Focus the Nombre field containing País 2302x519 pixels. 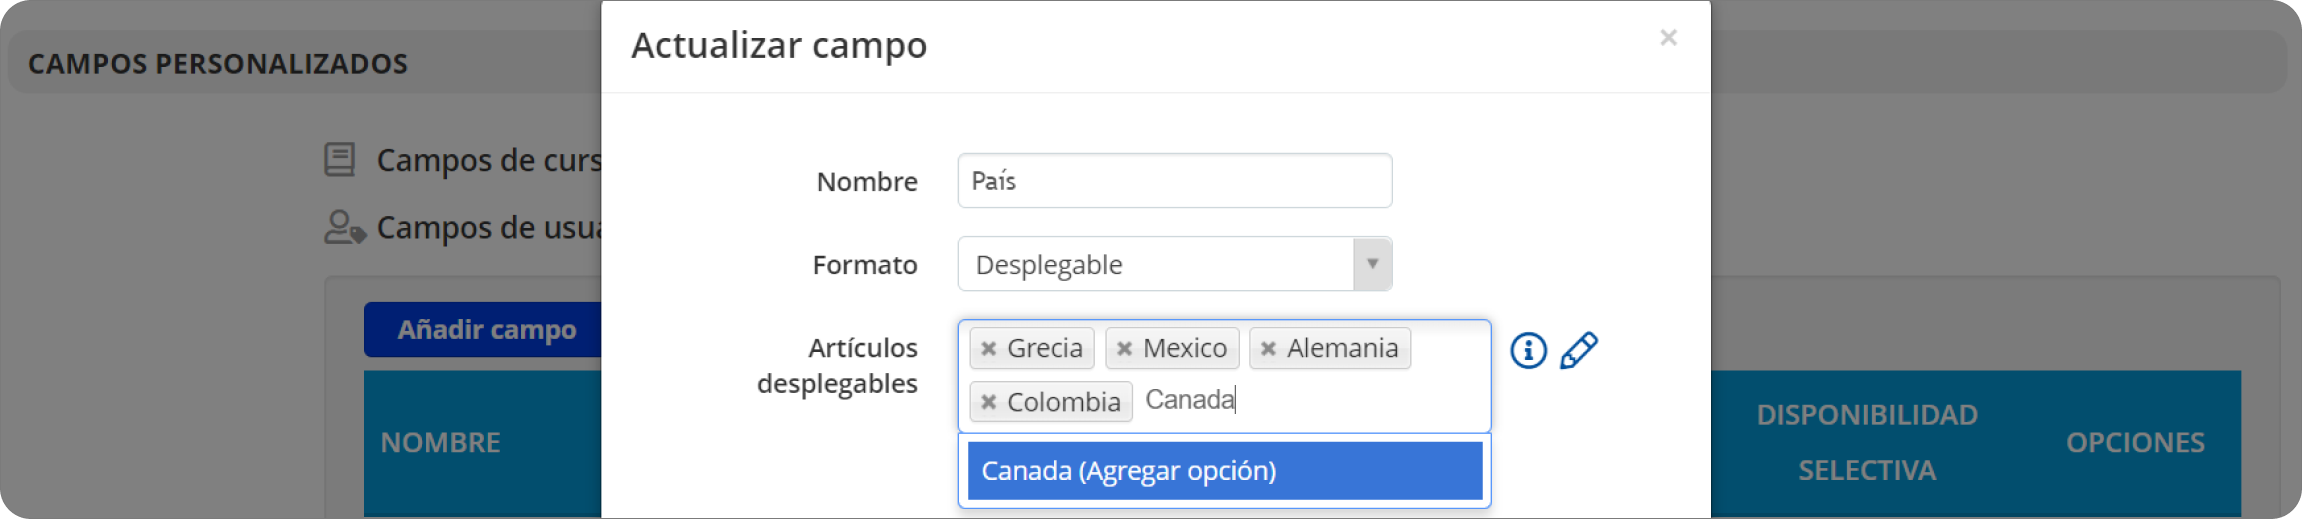1174,181
